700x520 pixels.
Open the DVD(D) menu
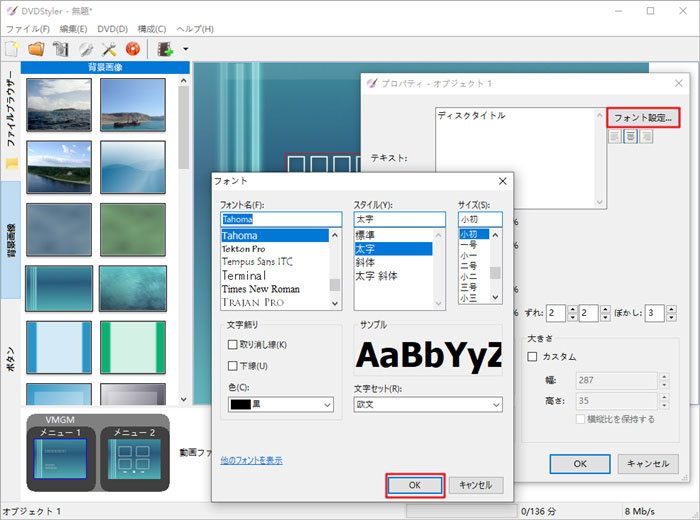click(x=112, y=29)
